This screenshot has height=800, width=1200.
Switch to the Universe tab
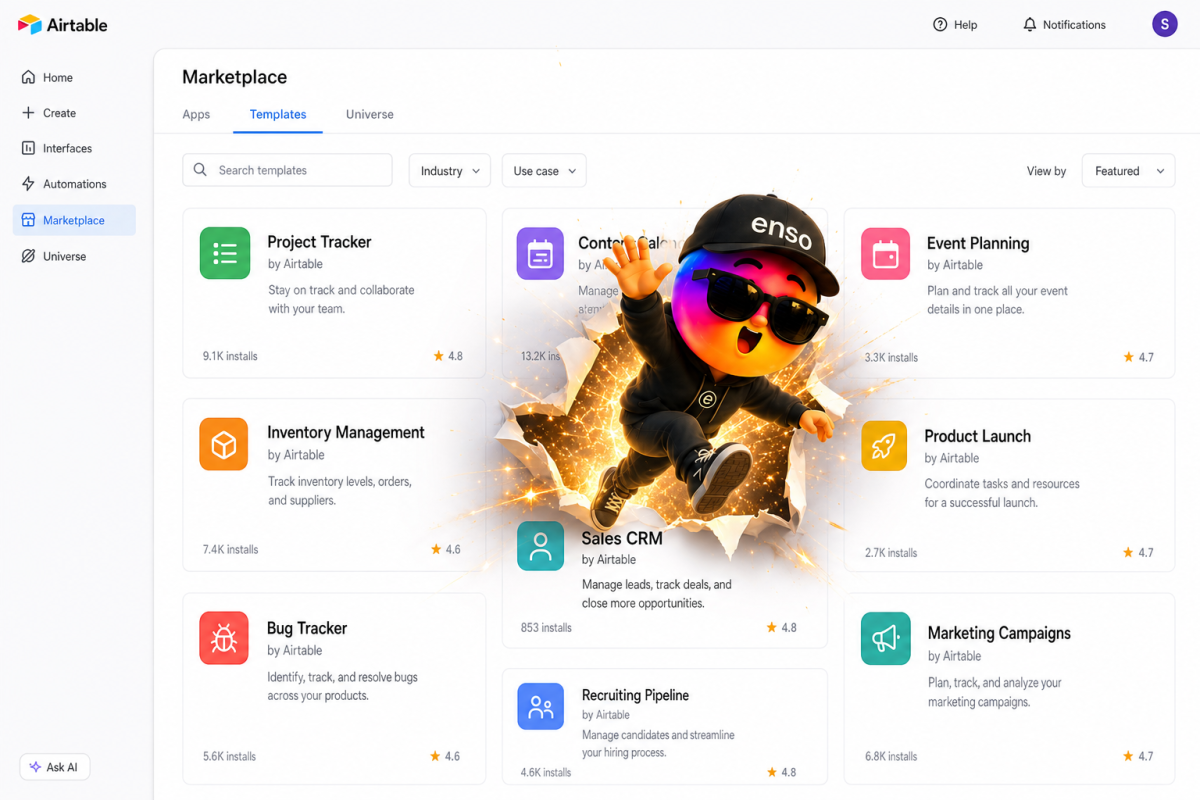pyautogui.click(x=370, y=114)
